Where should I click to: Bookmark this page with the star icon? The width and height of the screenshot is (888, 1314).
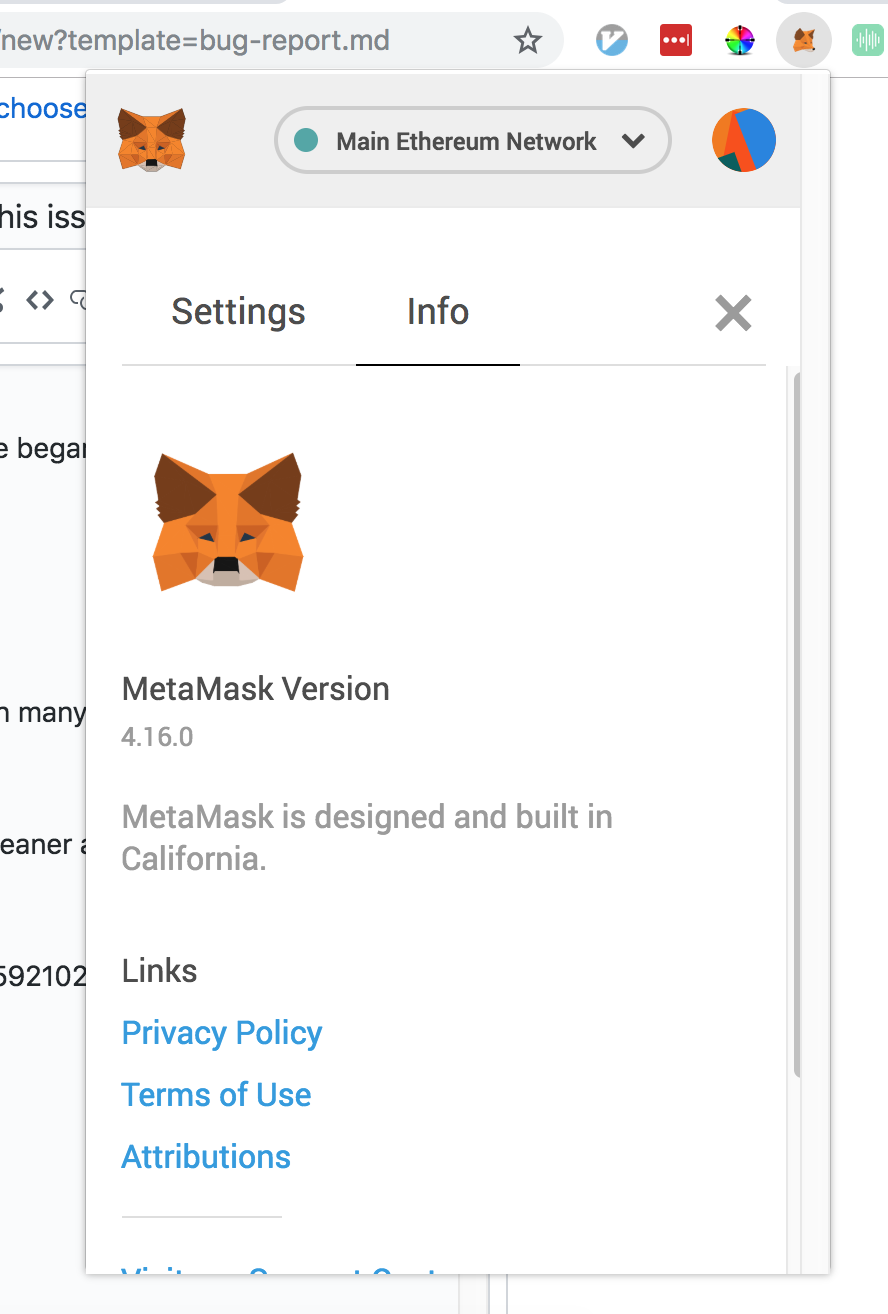(527, 41)
